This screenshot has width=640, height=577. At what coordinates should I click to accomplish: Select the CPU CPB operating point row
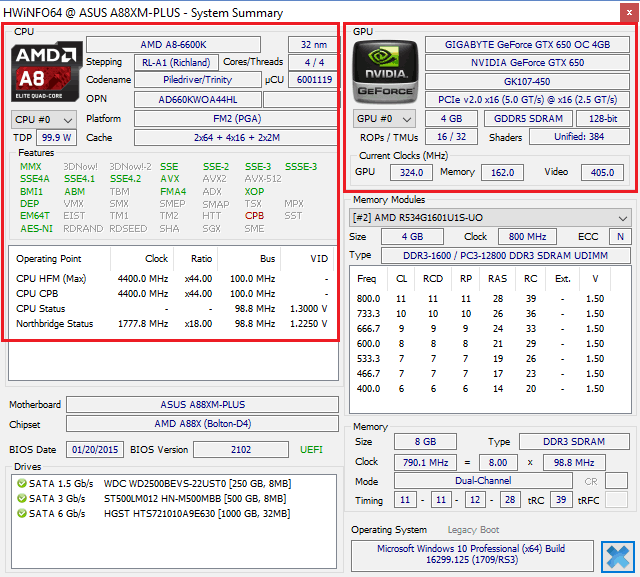[x=172, y=294]
